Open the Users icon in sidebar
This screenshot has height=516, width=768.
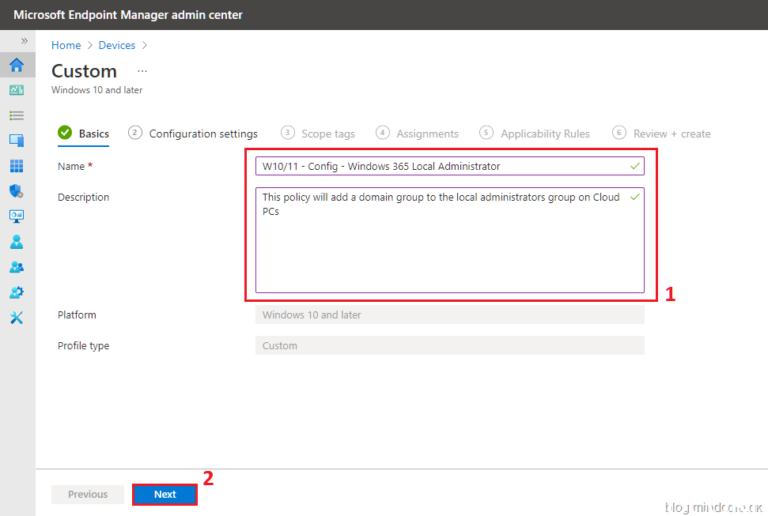coord(17,242)
